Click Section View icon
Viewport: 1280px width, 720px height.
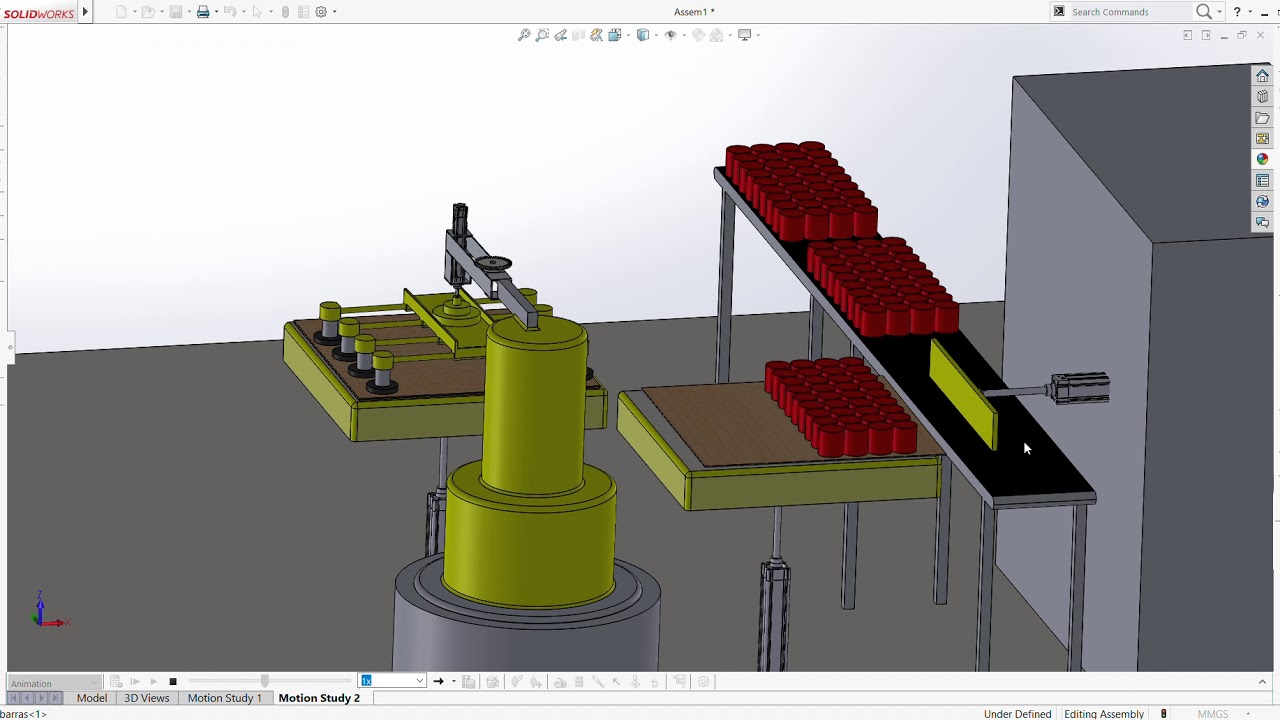point(579,35)
